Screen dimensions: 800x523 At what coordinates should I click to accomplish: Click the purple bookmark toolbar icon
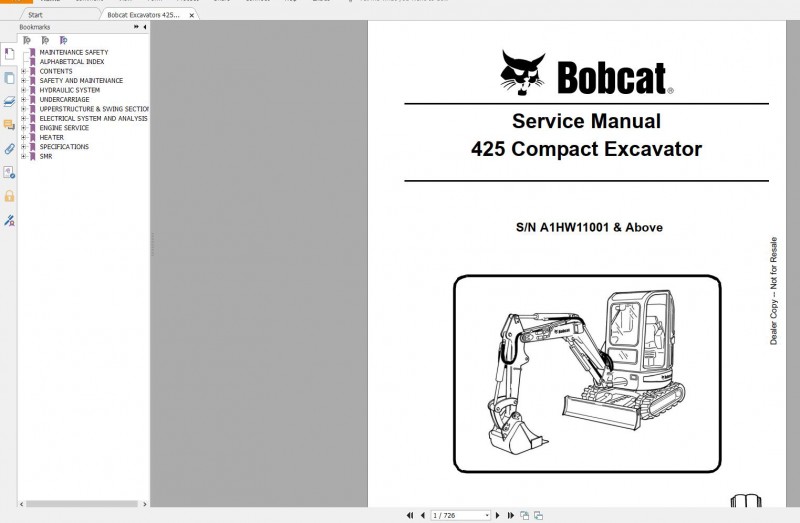click(63, 40)
